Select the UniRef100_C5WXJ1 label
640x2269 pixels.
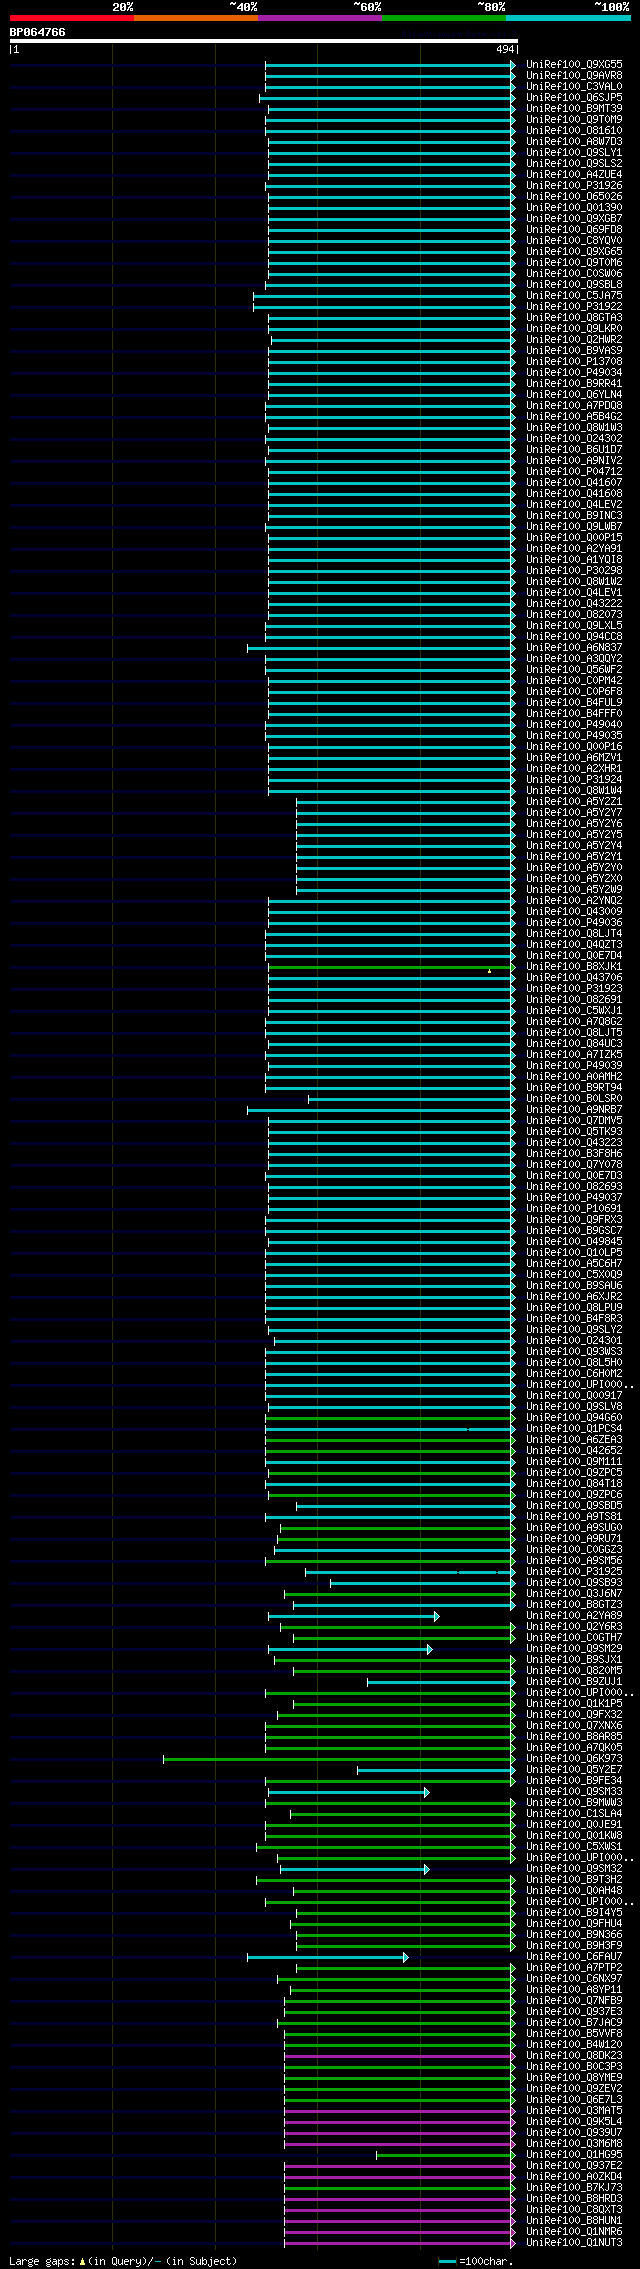574,1010
